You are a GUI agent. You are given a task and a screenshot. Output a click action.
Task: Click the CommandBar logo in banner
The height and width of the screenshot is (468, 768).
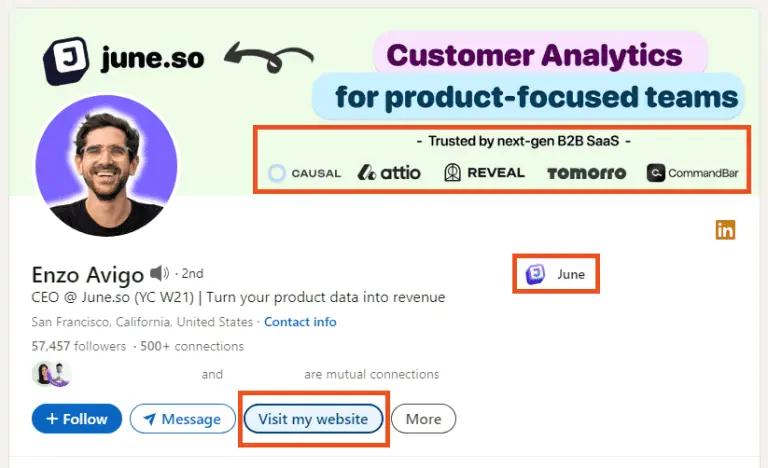(x=692, y=173)
